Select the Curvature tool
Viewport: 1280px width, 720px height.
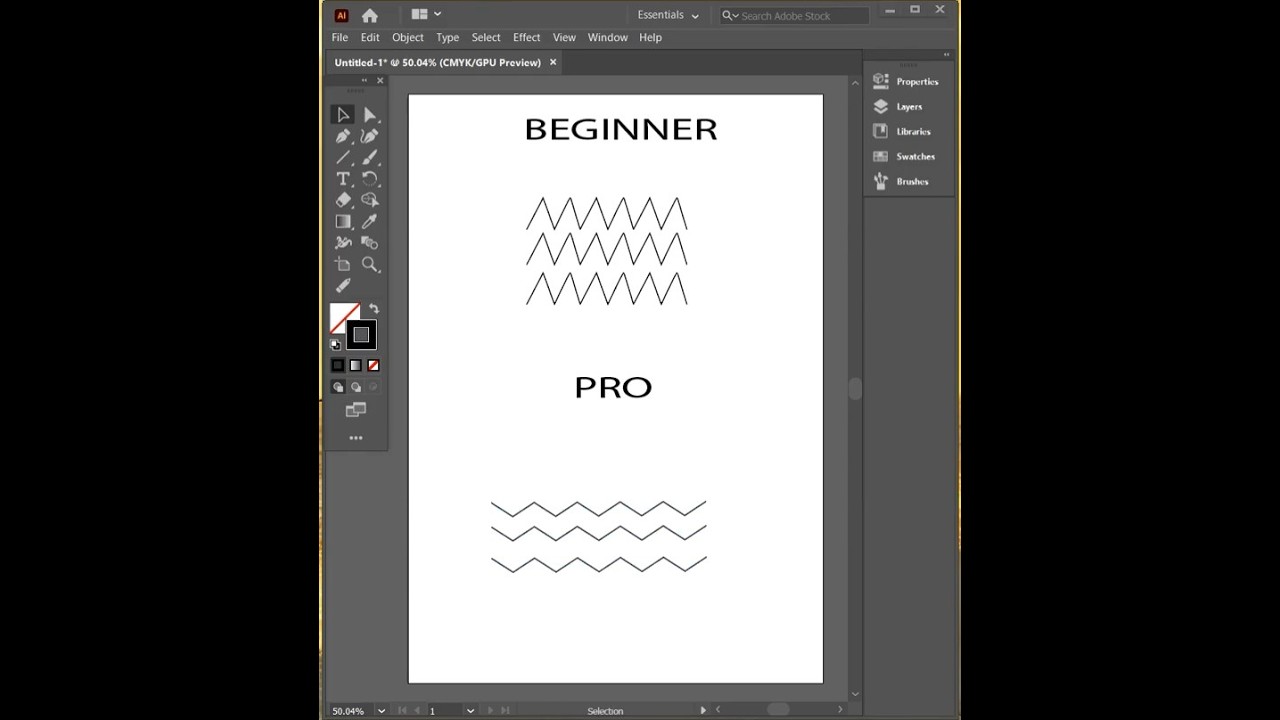[x=370, y=136]
